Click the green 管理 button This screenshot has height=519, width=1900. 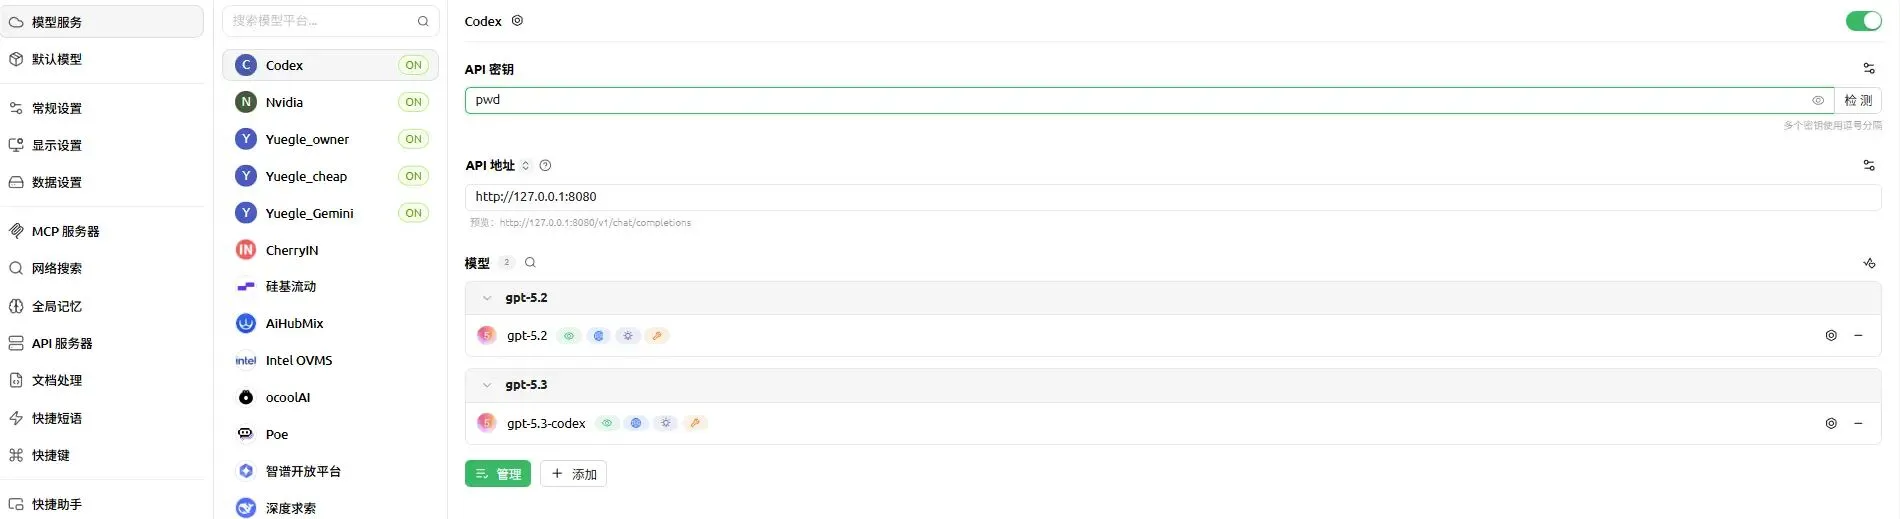pos(498,474)
